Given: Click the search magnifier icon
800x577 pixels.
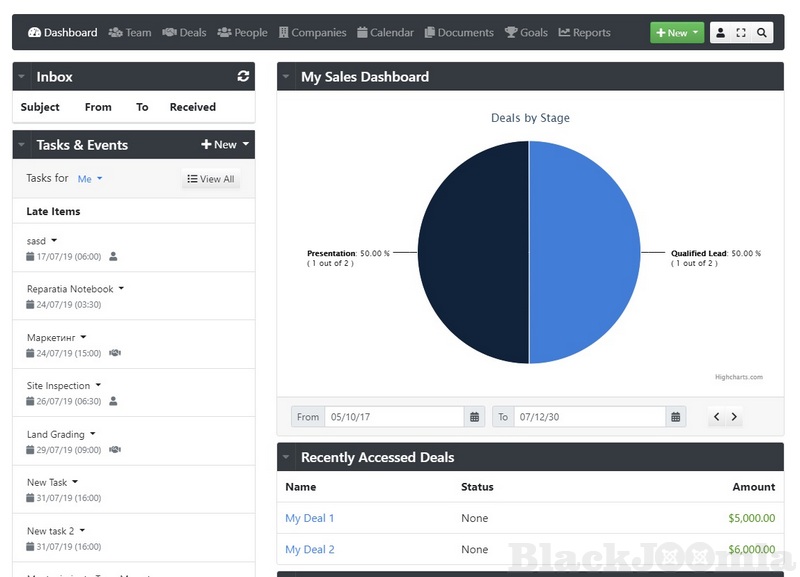Looking at the screenshot, I should [762, 33].
